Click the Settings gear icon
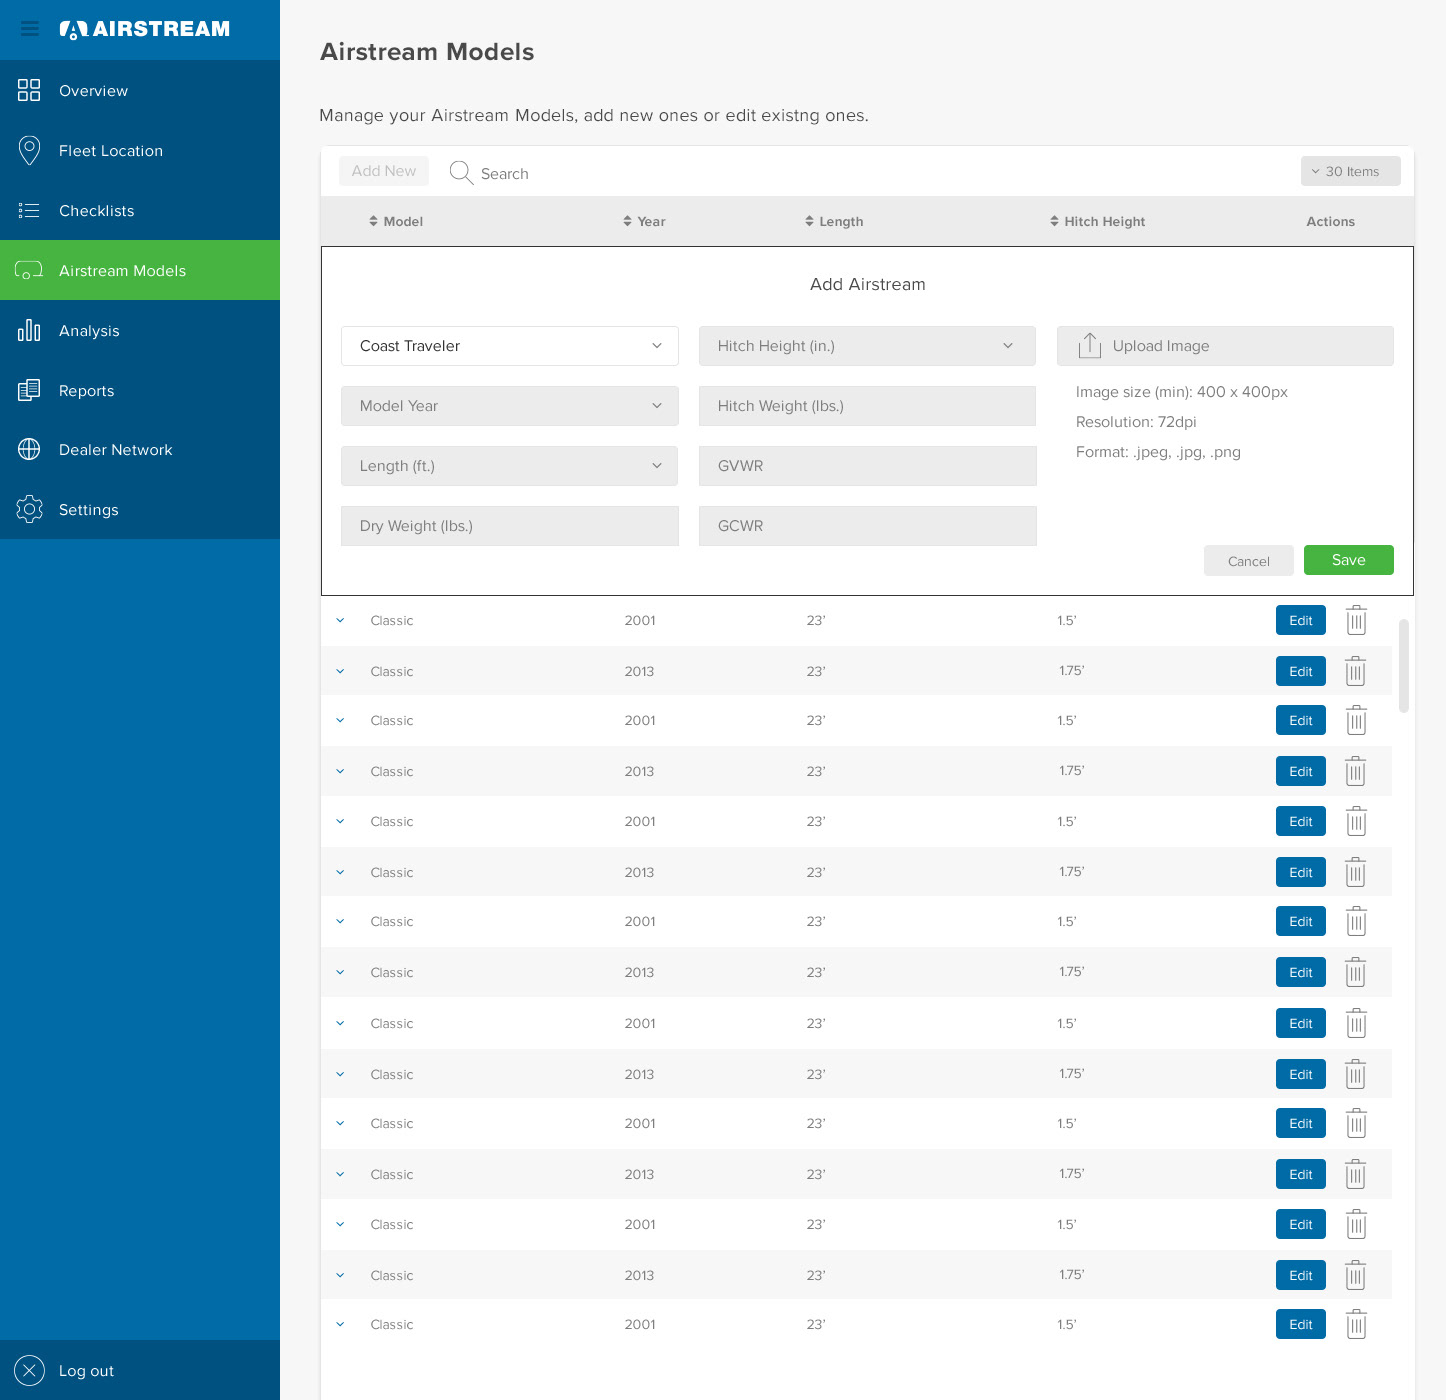1446x1400 pixels. (29, 510)
